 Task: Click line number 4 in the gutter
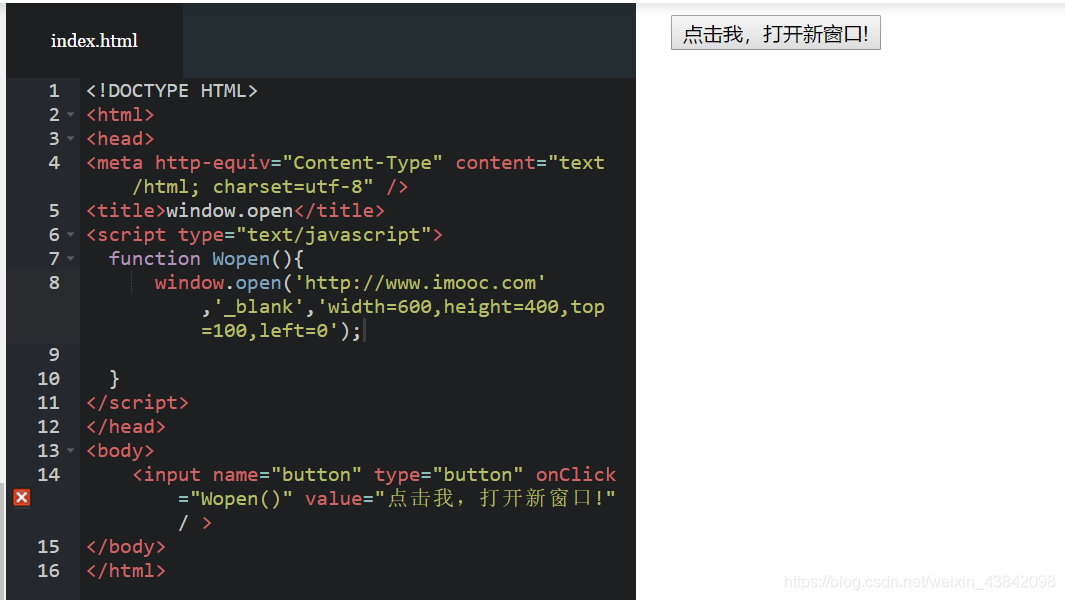(54, 163)
